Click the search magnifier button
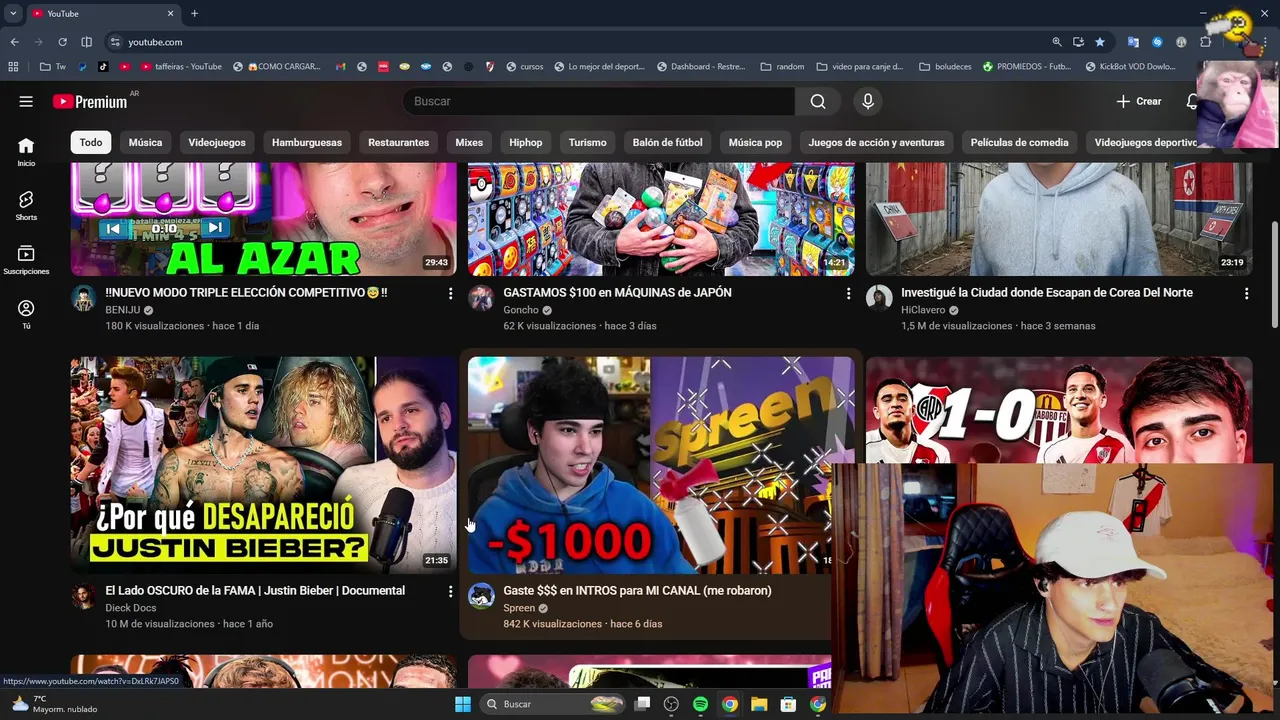 [x=818, y=101]
